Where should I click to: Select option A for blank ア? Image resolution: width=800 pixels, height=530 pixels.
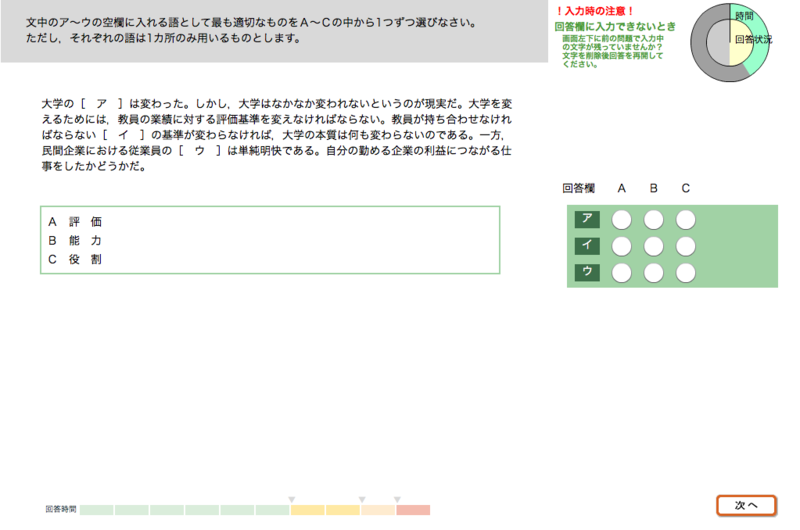pos(621,220)
